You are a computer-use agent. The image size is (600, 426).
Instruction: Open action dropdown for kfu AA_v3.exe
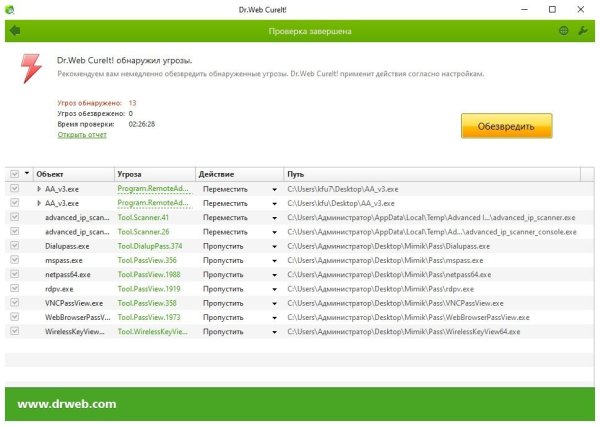[x=274, y=204]
